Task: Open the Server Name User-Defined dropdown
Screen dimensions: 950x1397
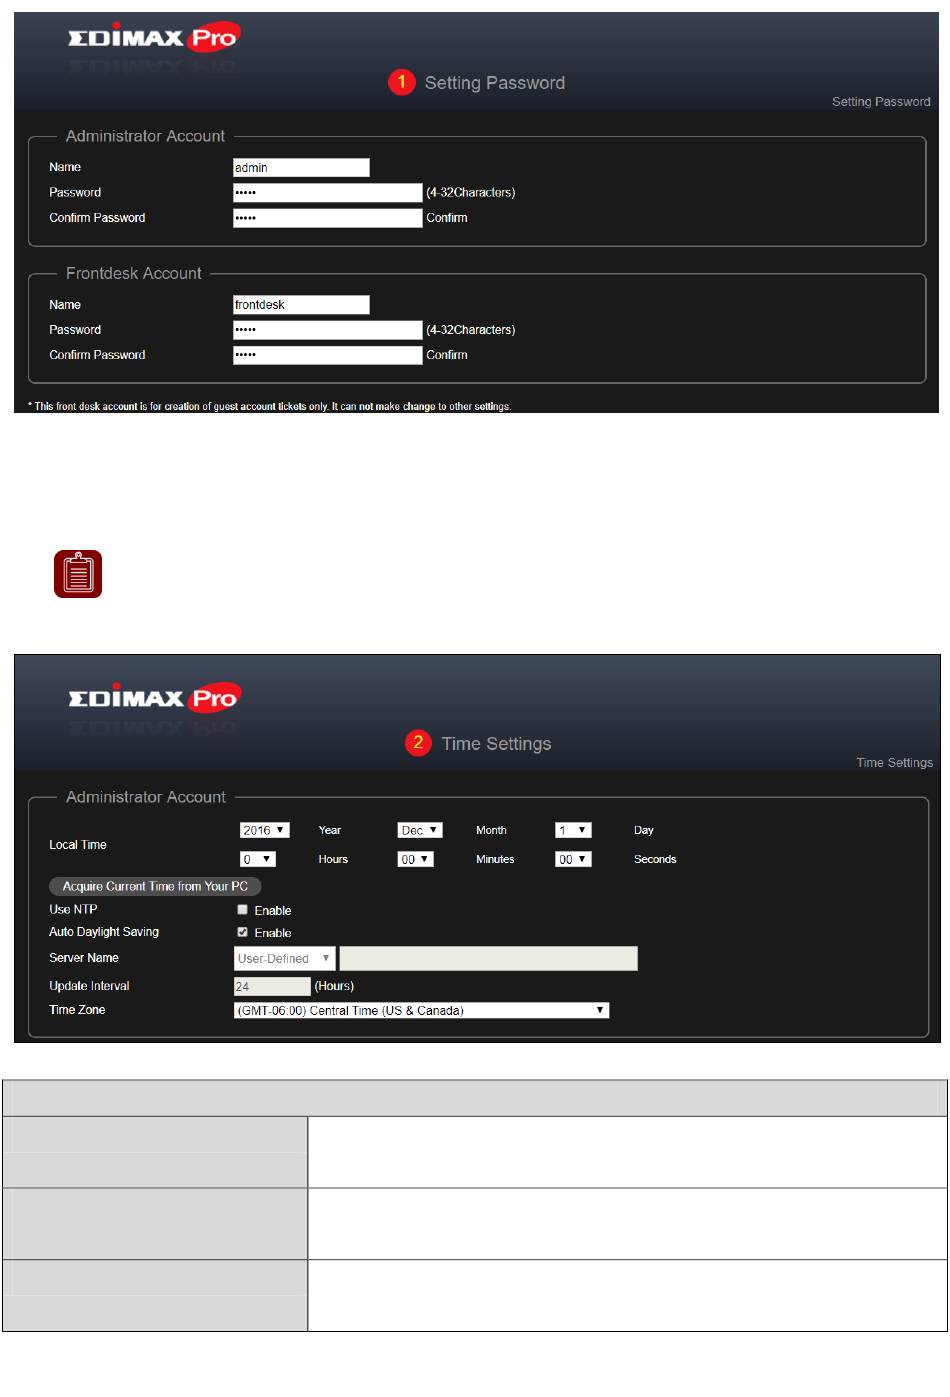Action: click(x=284, y=958)
